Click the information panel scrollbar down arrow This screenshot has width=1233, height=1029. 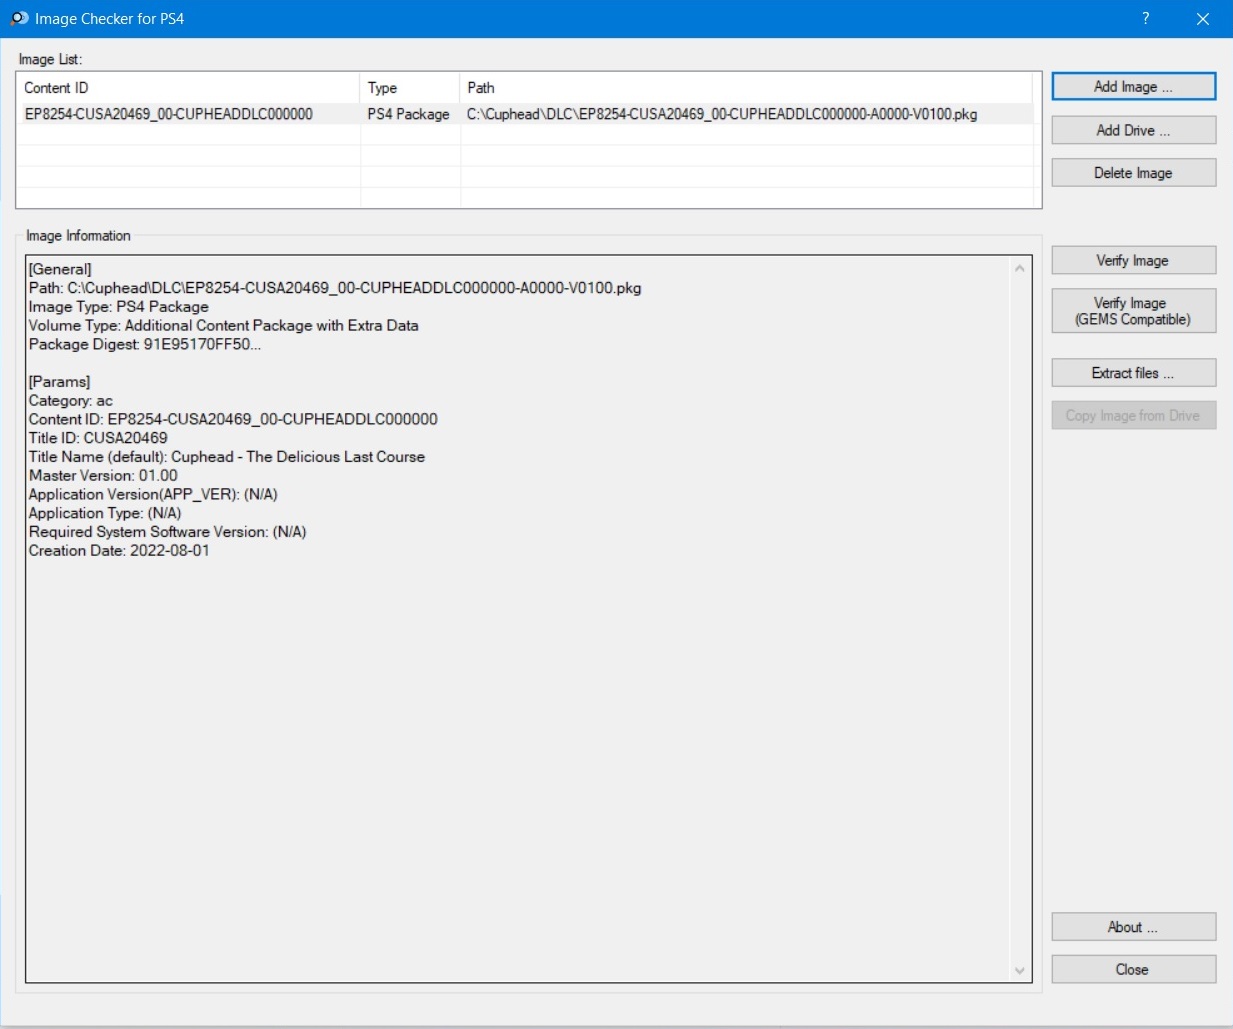pyautogui.click(x=1020, y=970)
